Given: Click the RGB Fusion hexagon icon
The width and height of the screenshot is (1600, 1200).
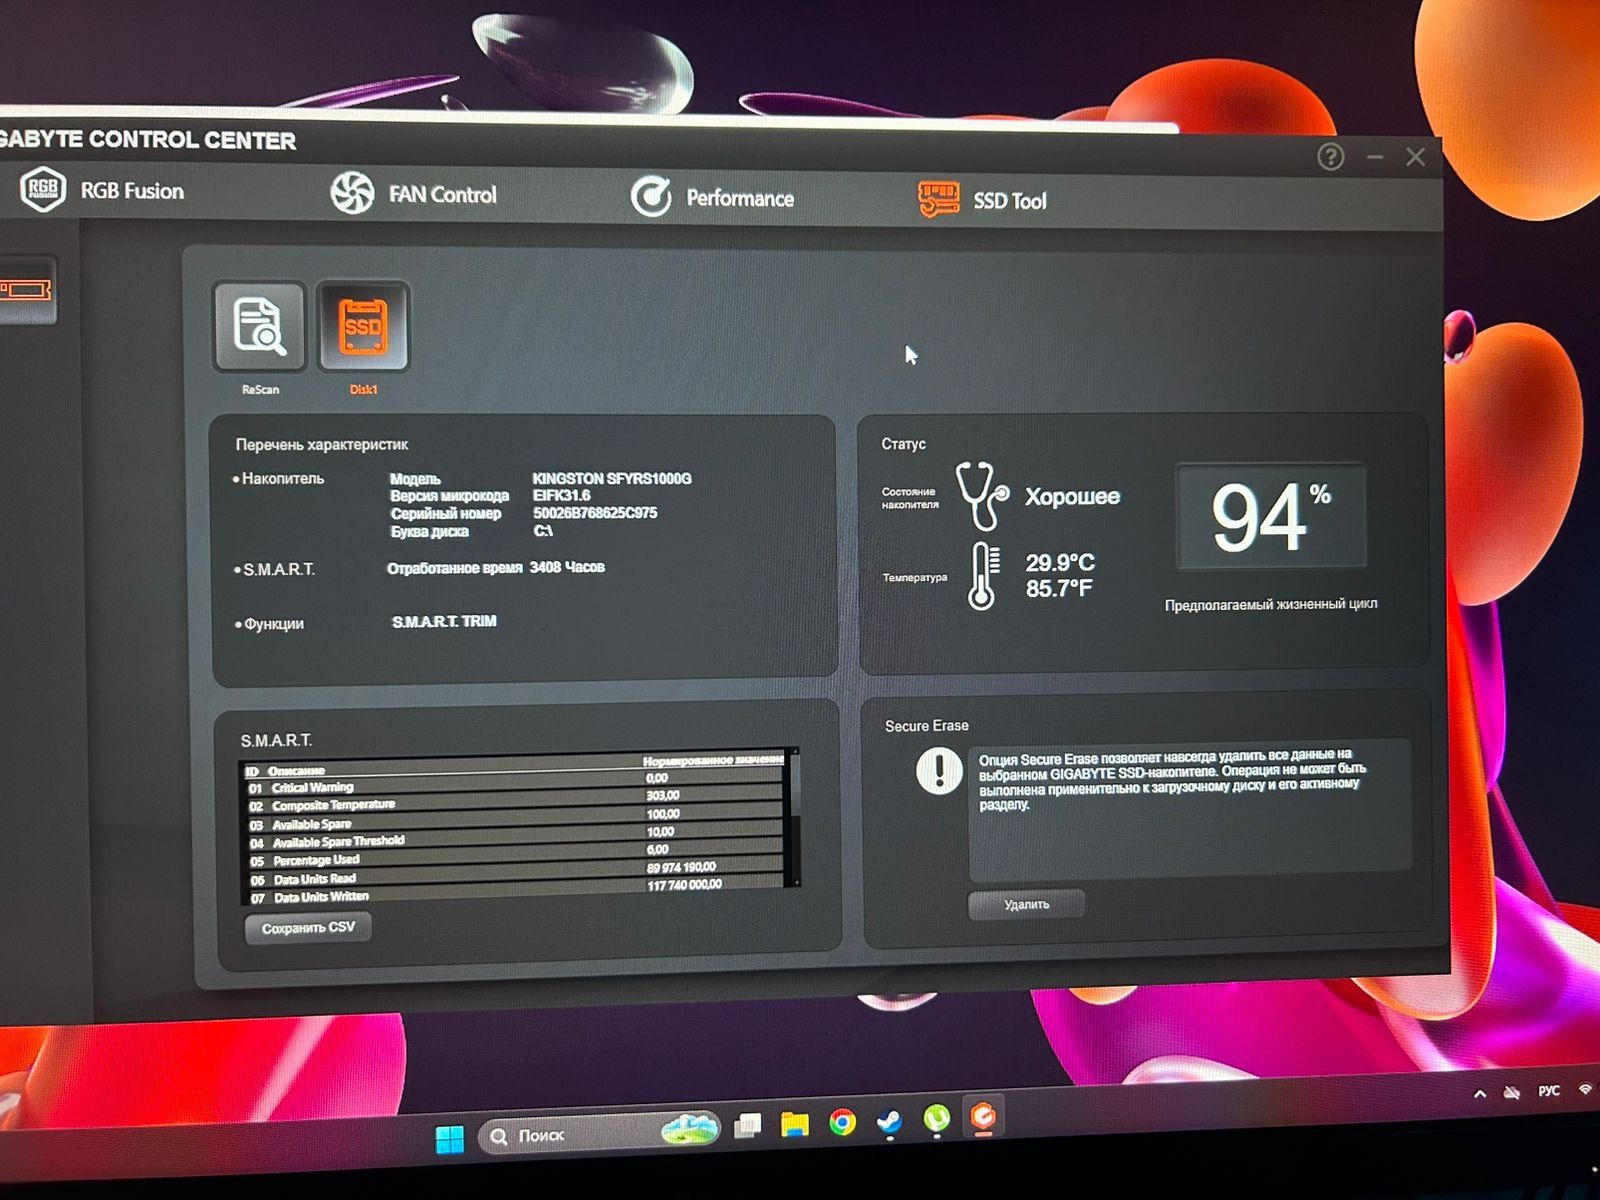Looking at the screenshot, I should [x=43, y=189].
